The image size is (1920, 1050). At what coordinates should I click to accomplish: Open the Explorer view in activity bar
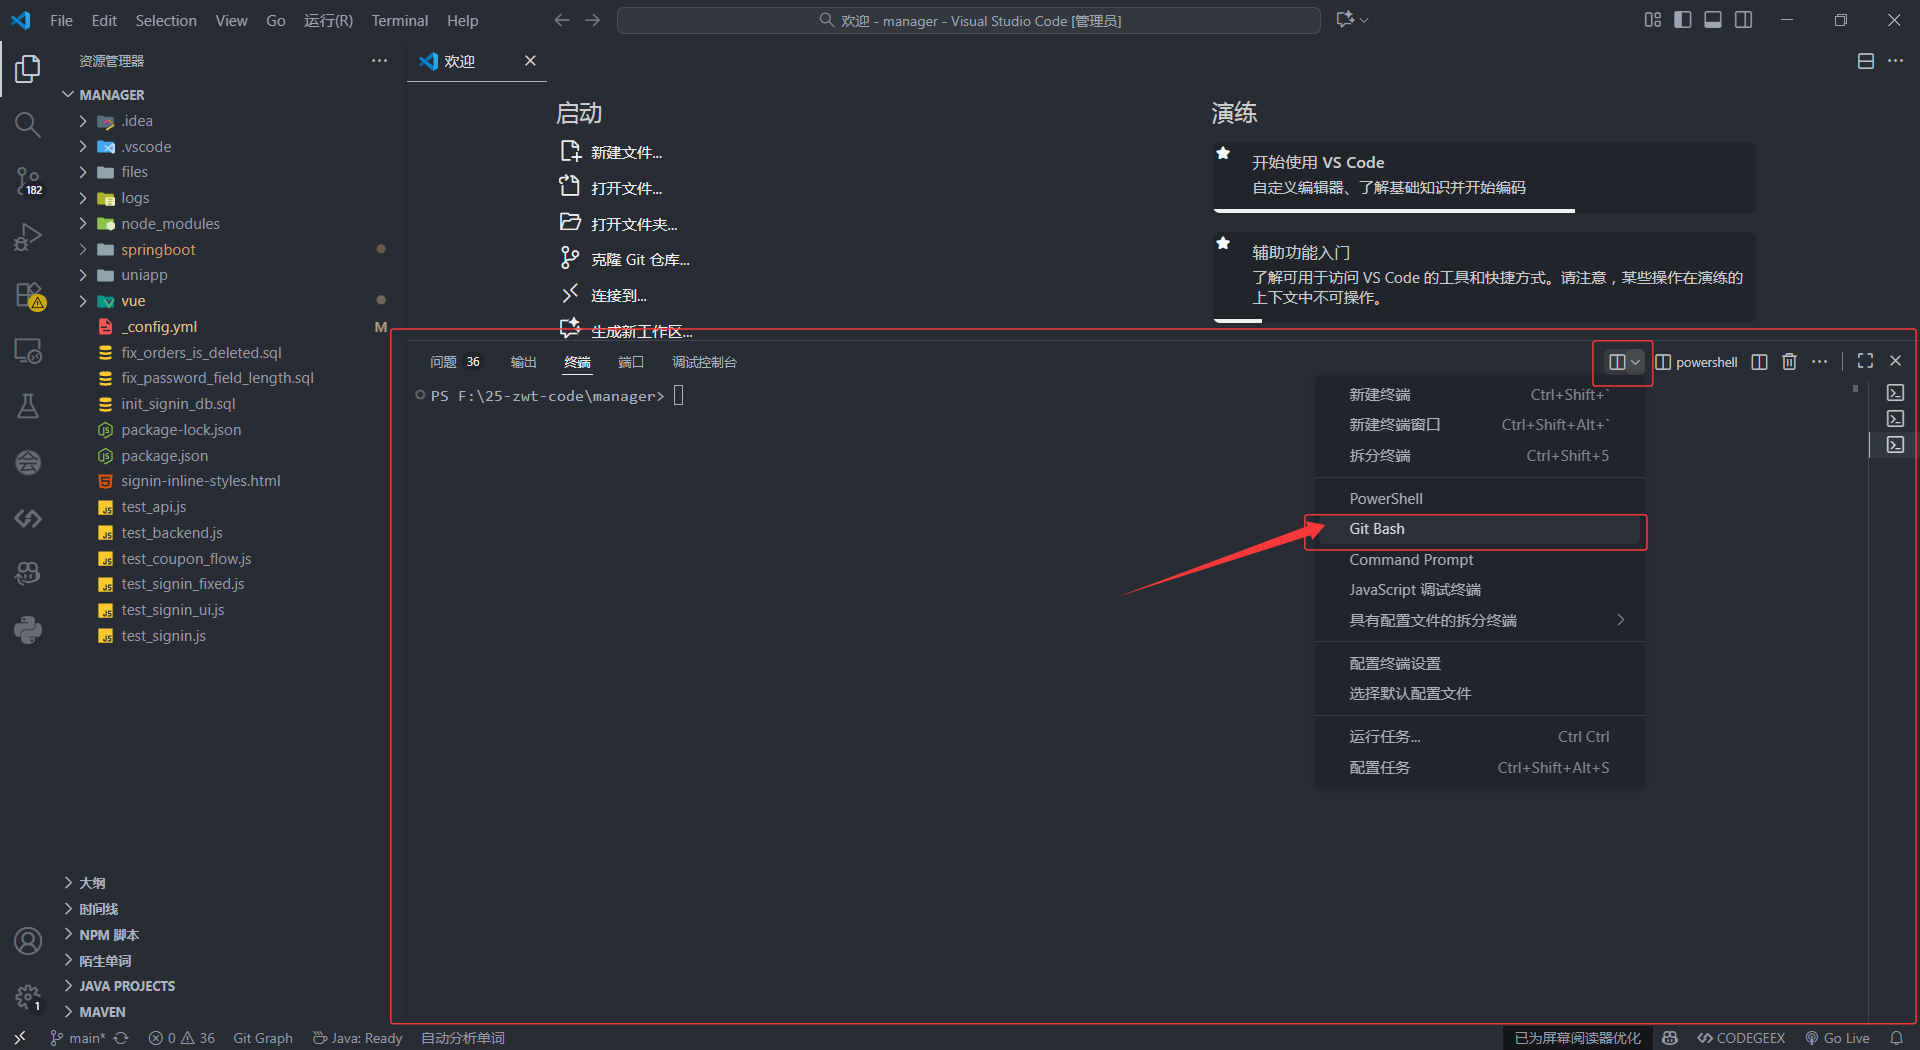coord(28,69)
